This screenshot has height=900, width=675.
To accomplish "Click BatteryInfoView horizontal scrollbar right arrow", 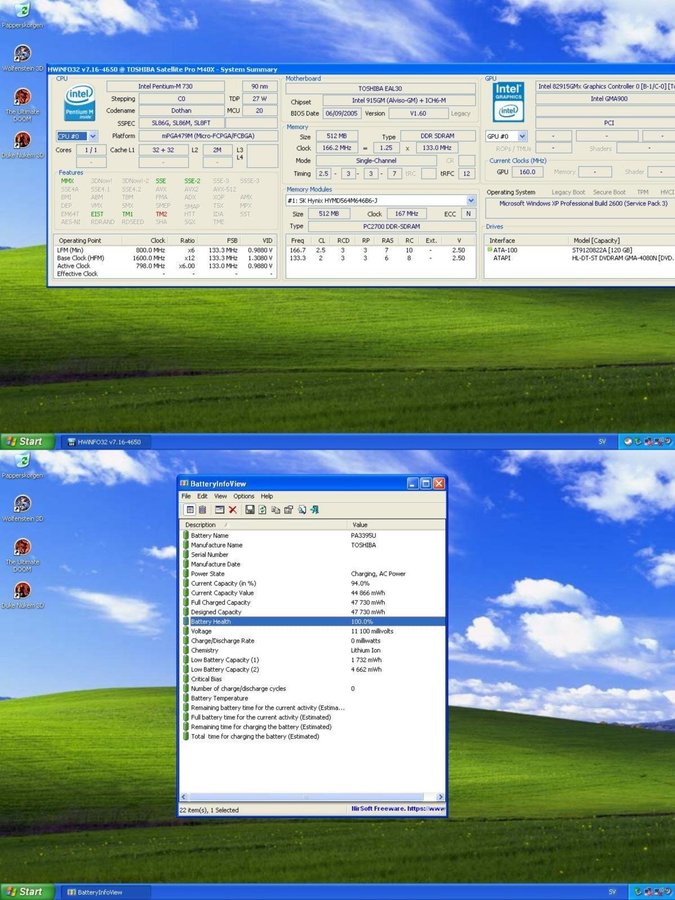I will click(x=440, y=797).
